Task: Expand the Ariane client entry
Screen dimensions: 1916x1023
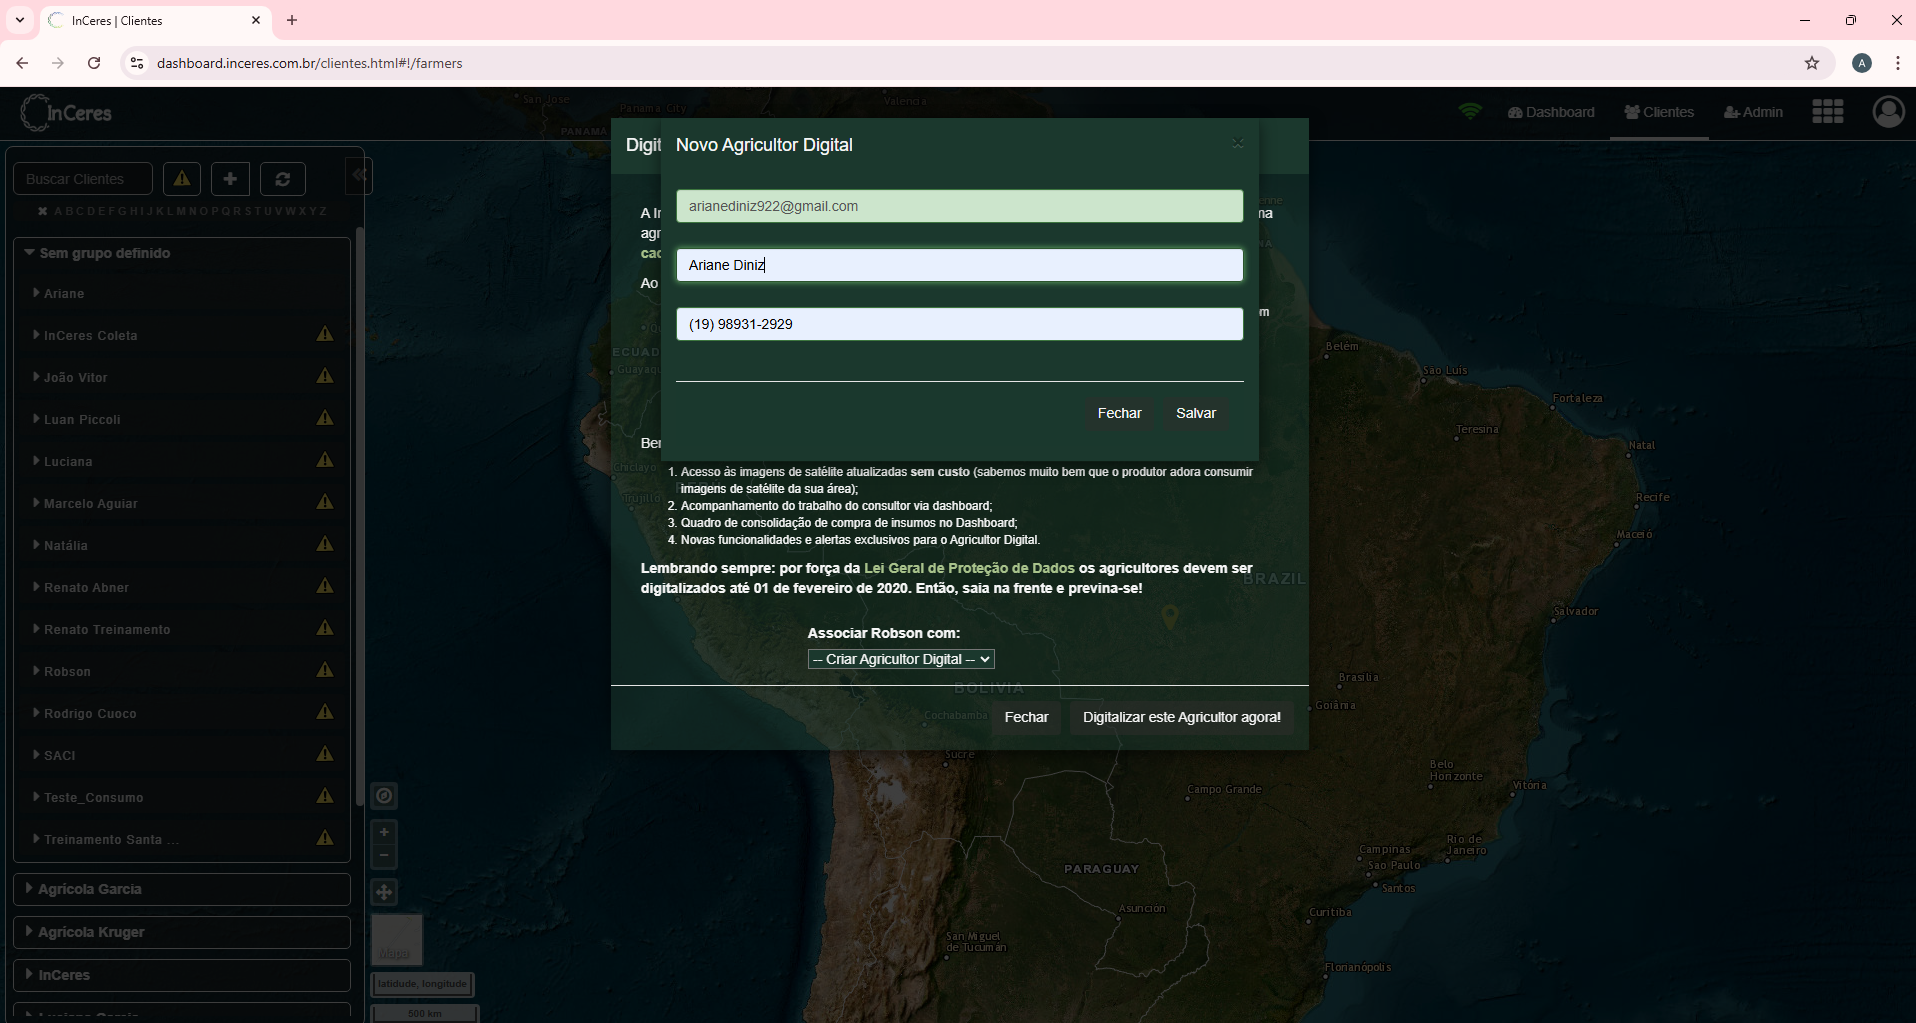Action: [60, 293]
